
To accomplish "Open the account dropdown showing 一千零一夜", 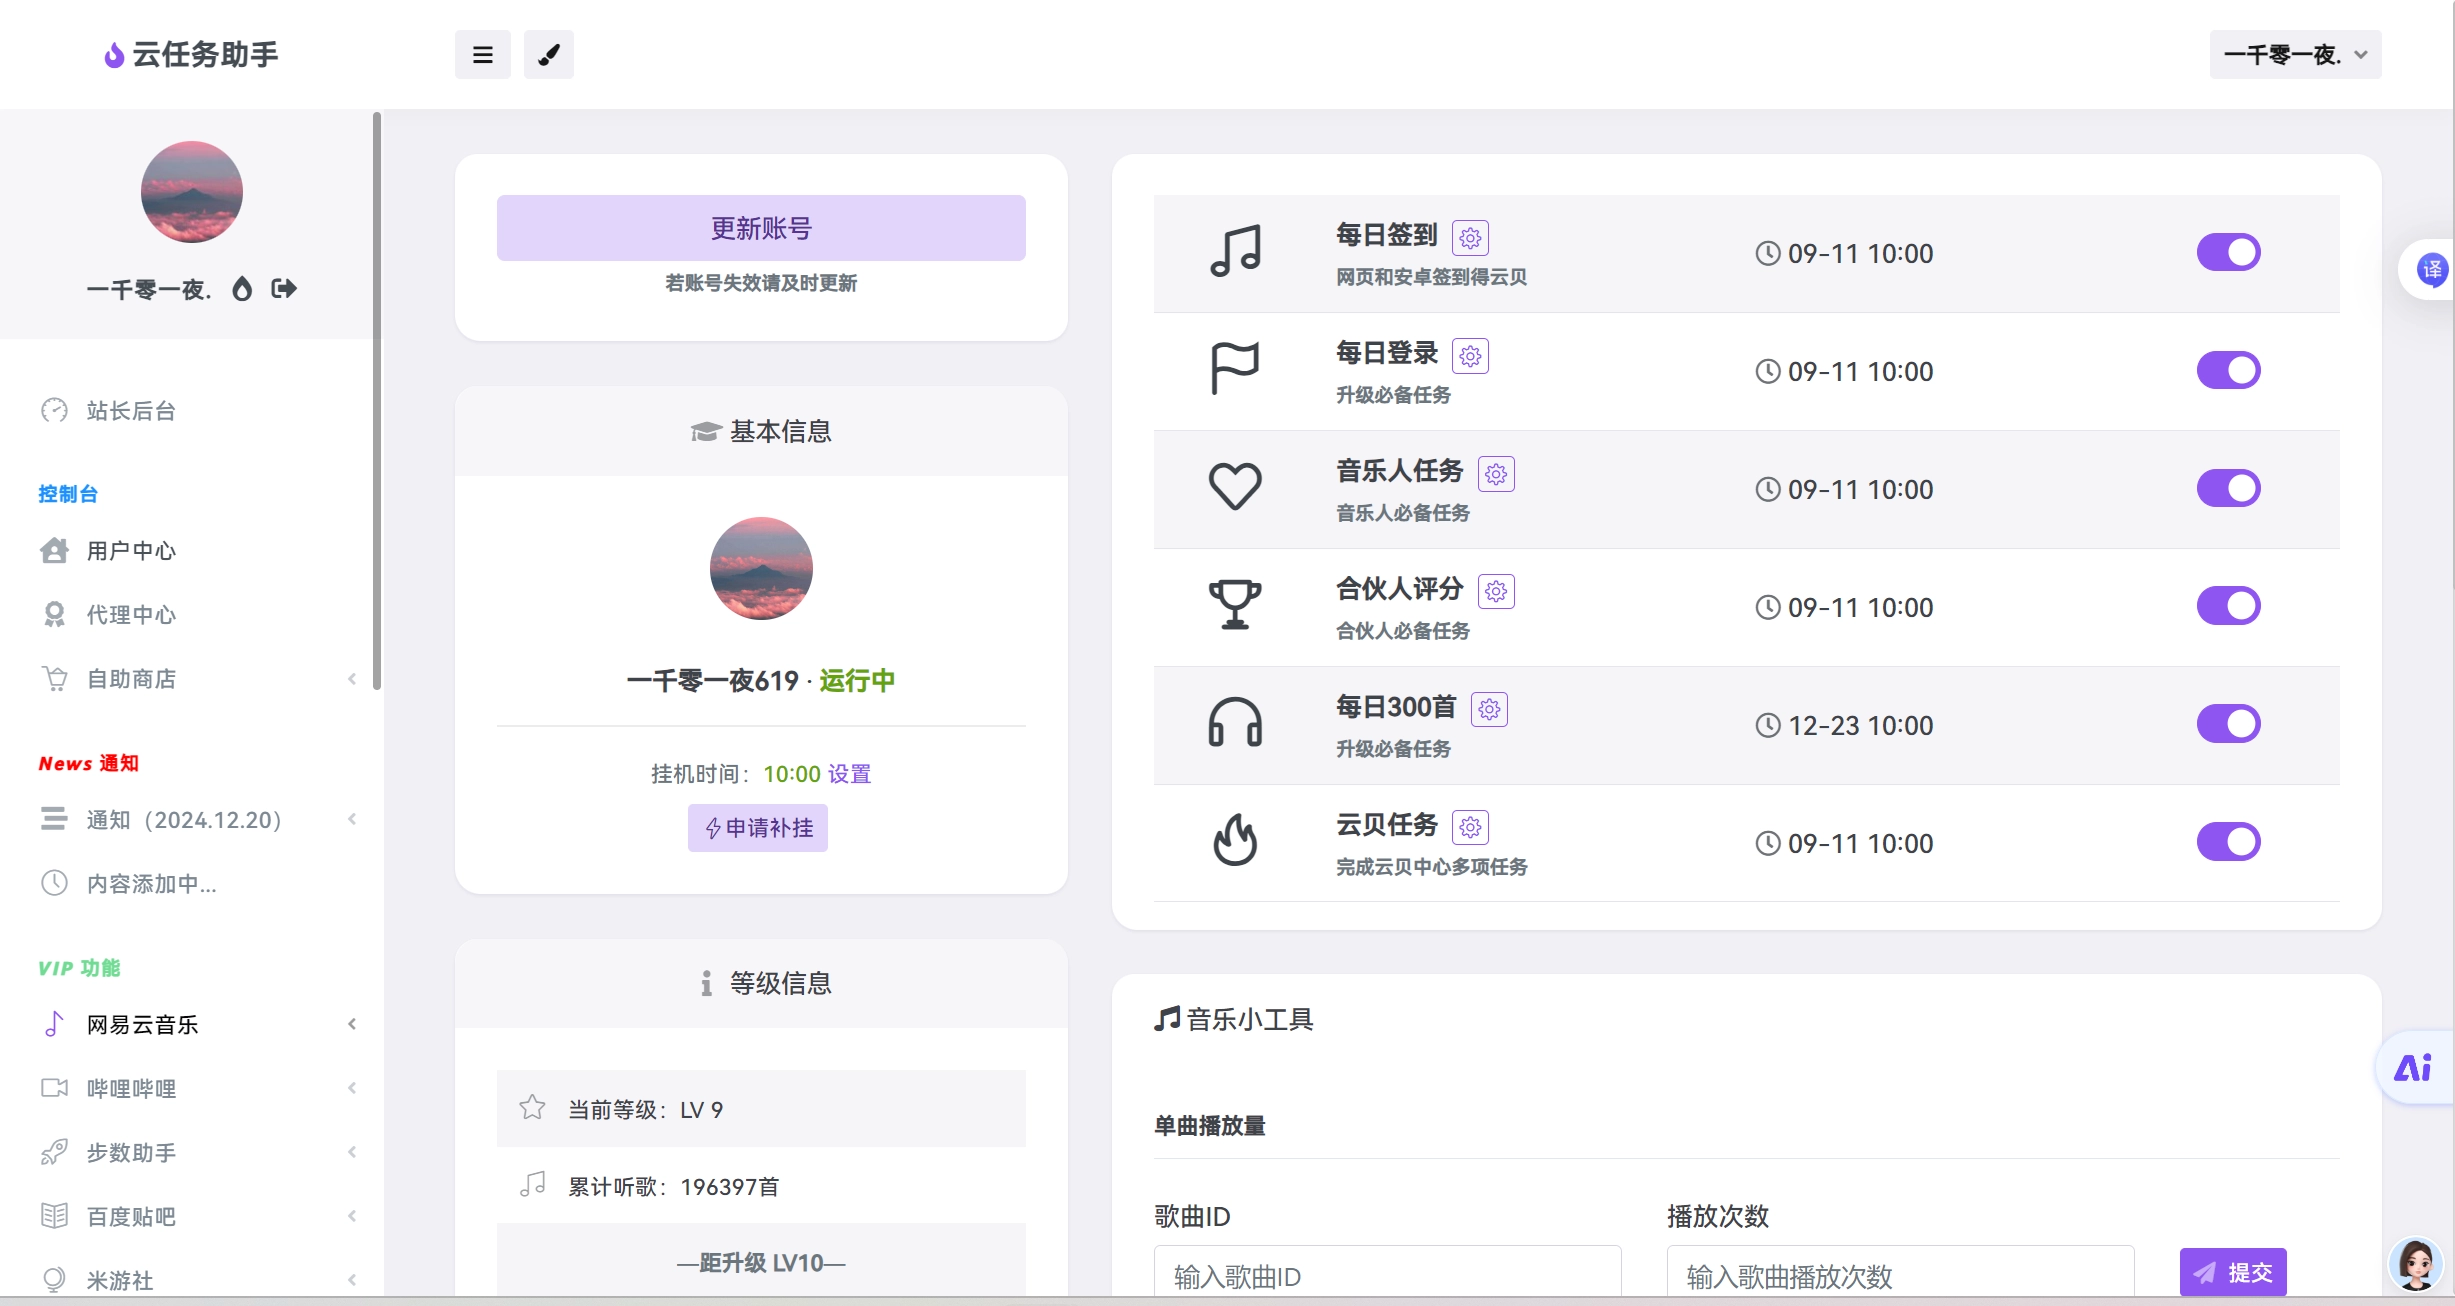I will [x=2293, y=54].
